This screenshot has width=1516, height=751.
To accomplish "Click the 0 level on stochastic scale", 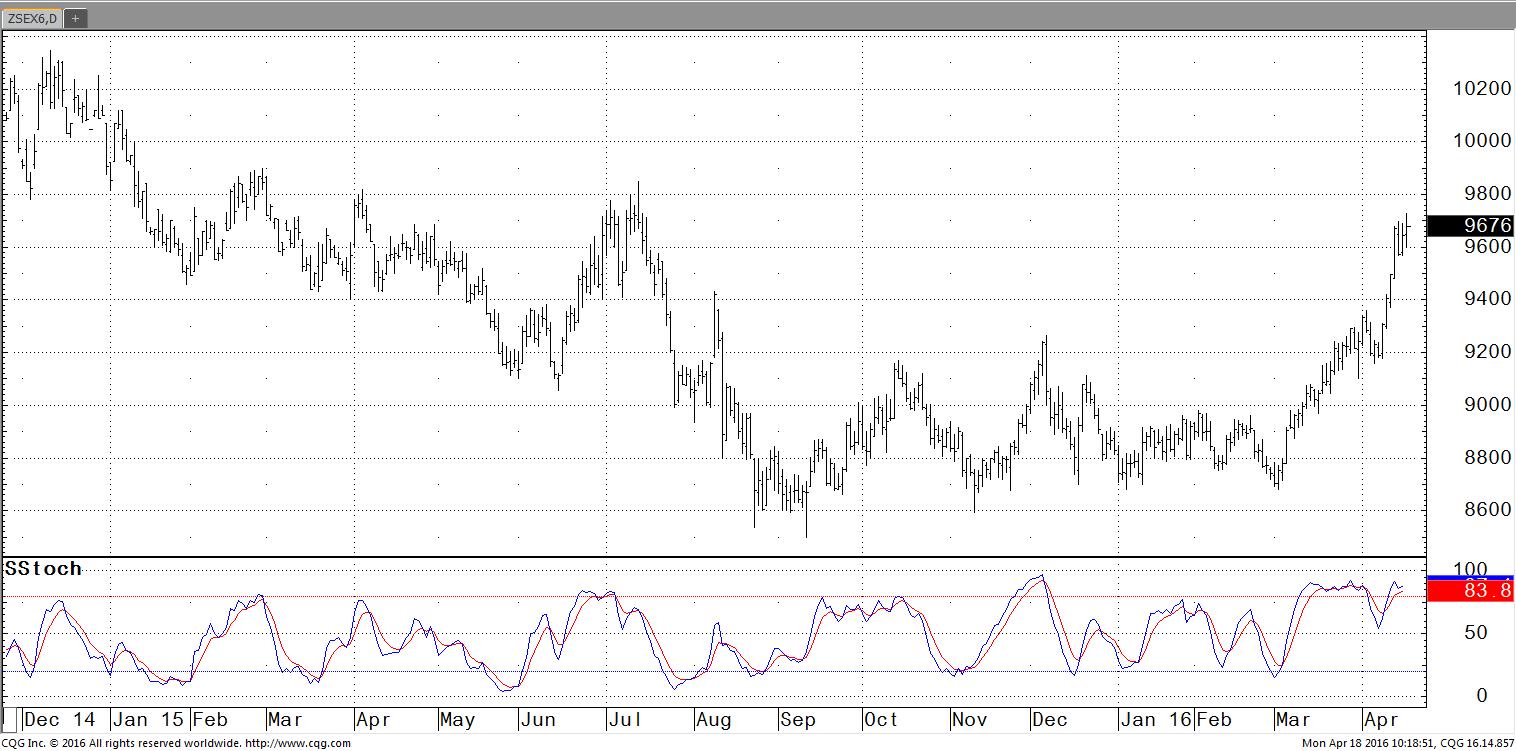I will click(x=1481, y=696).
